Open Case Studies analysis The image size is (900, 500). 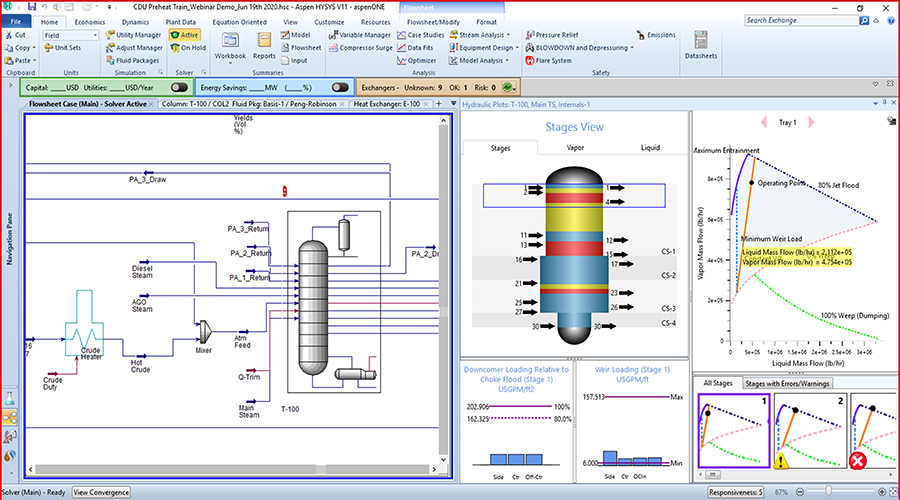pos(421,35)
